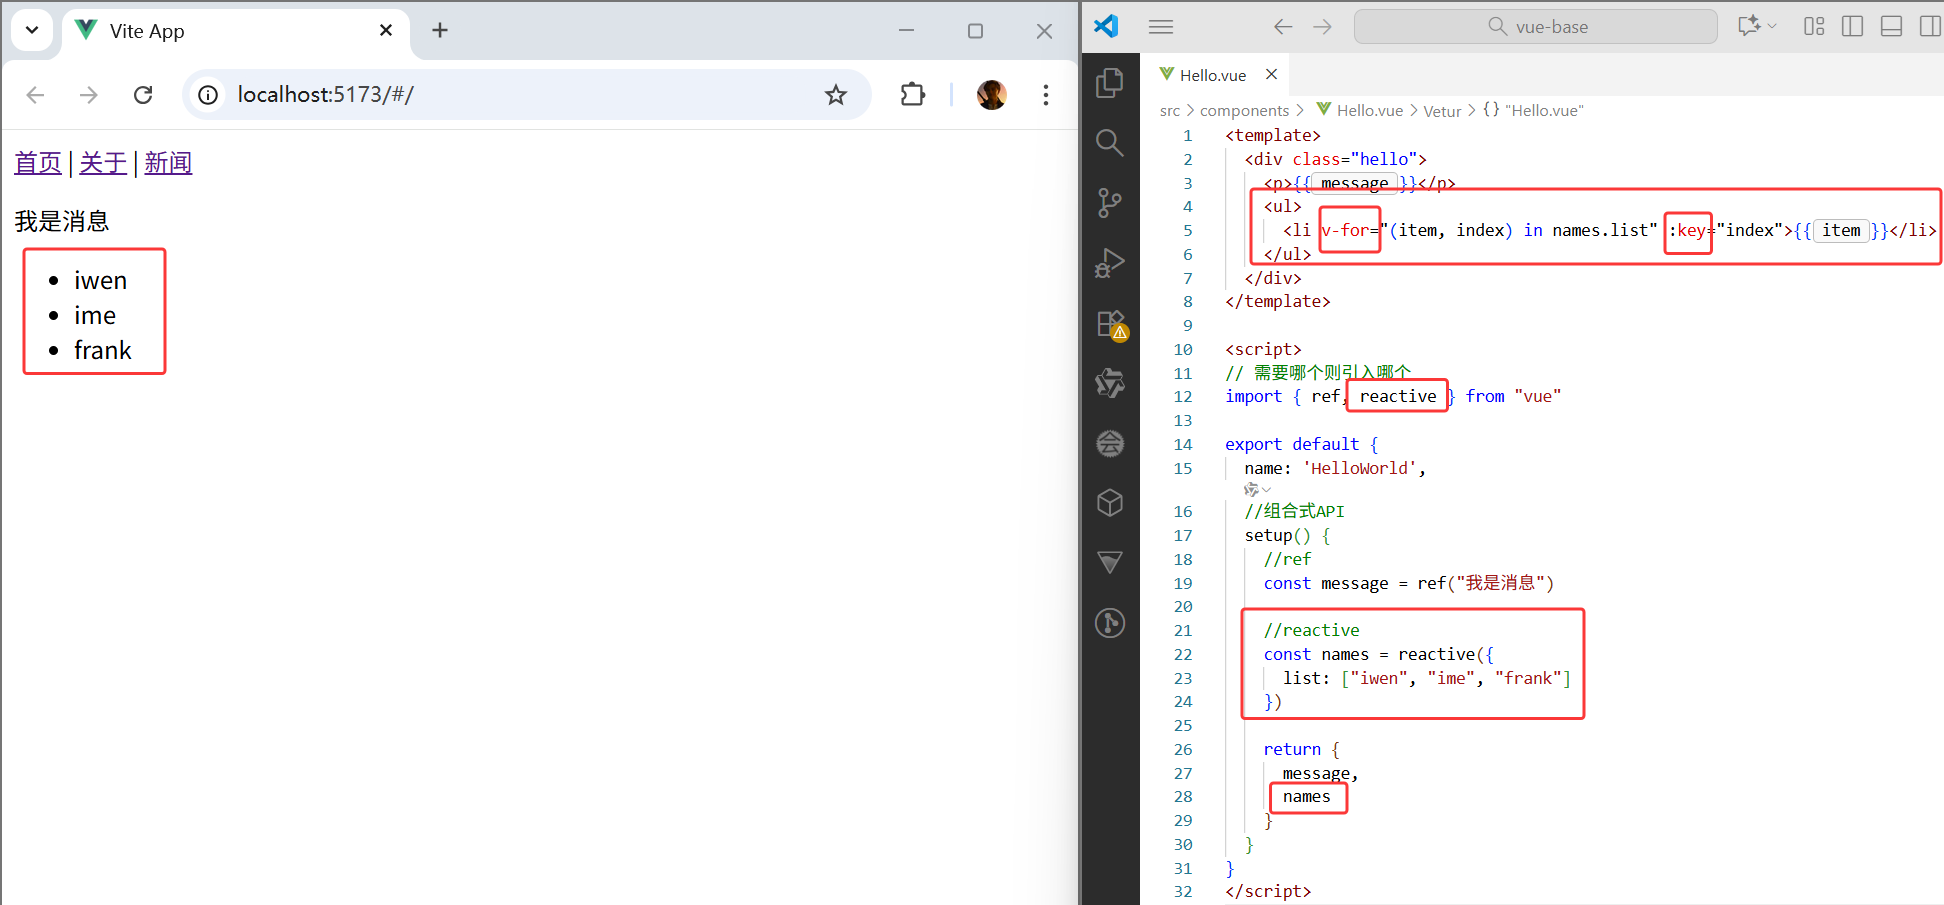This screenshot has width=1944, height=905.
Task: Select the Vite App browser tab
Action: click(x=236, y=31)
